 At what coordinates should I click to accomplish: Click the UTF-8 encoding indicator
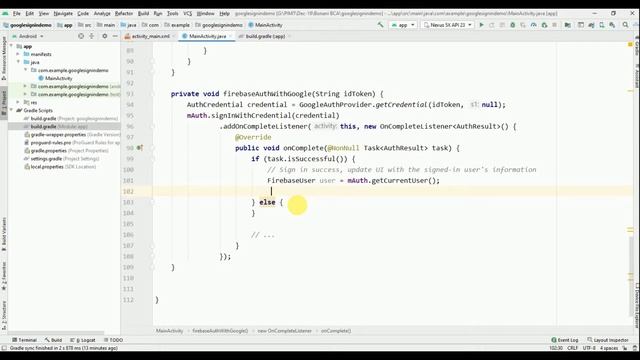pos(589,348)
